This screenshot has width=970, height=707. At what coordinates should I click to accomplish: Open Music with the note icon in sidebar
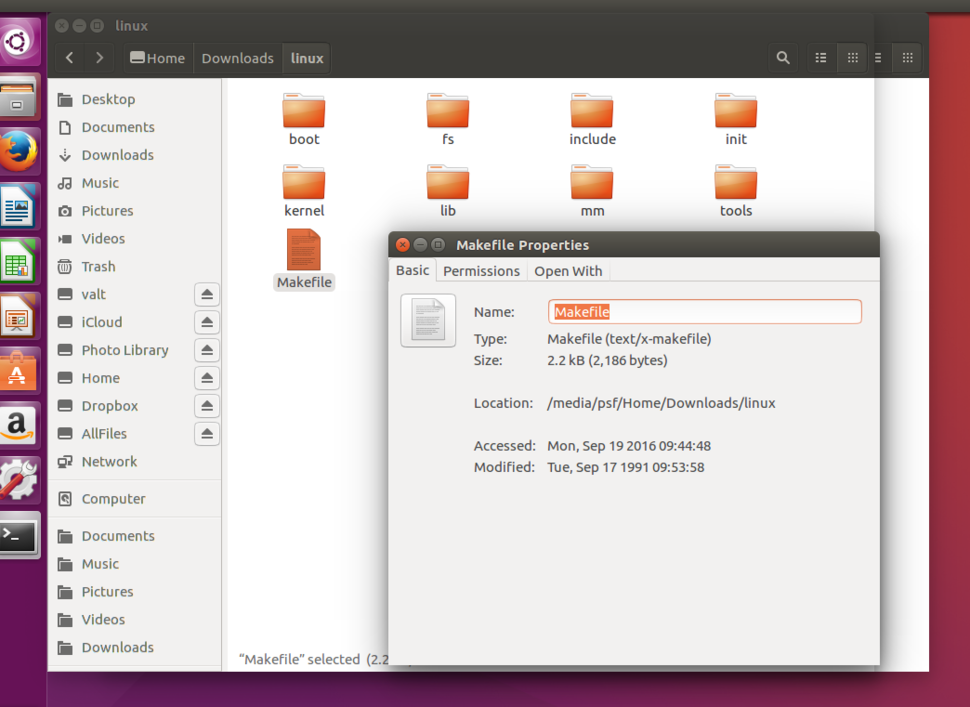(x=134, y=182)
